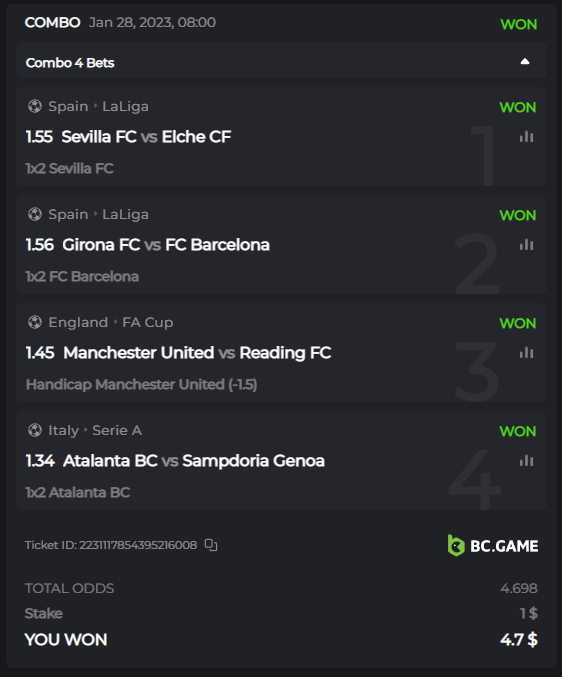Click the BC.GAME logo

[x=493, y=546]
